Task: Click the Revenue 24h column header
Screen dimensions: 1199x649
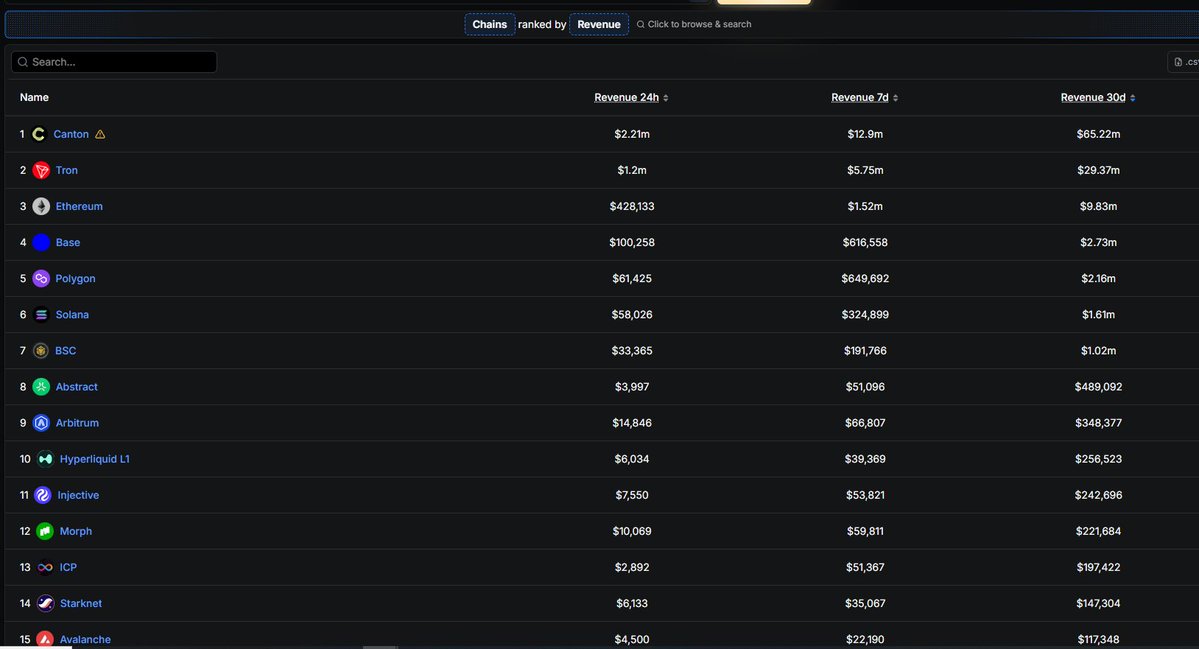Action: point(626,97)
